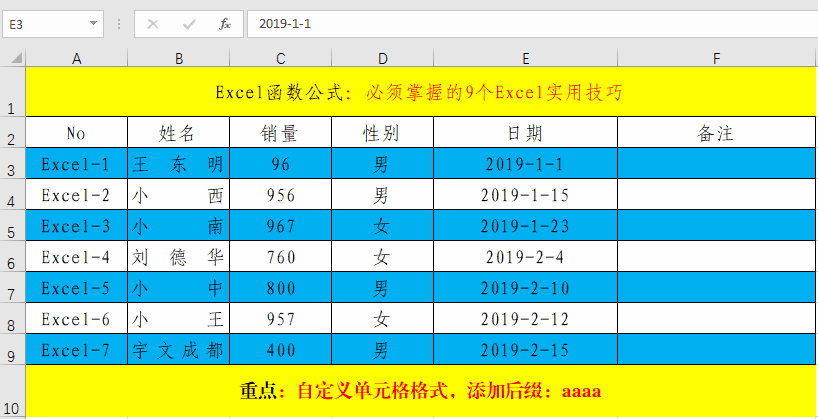Click the title cell about 9个Excel实用技巧

[x=420, y=92]
